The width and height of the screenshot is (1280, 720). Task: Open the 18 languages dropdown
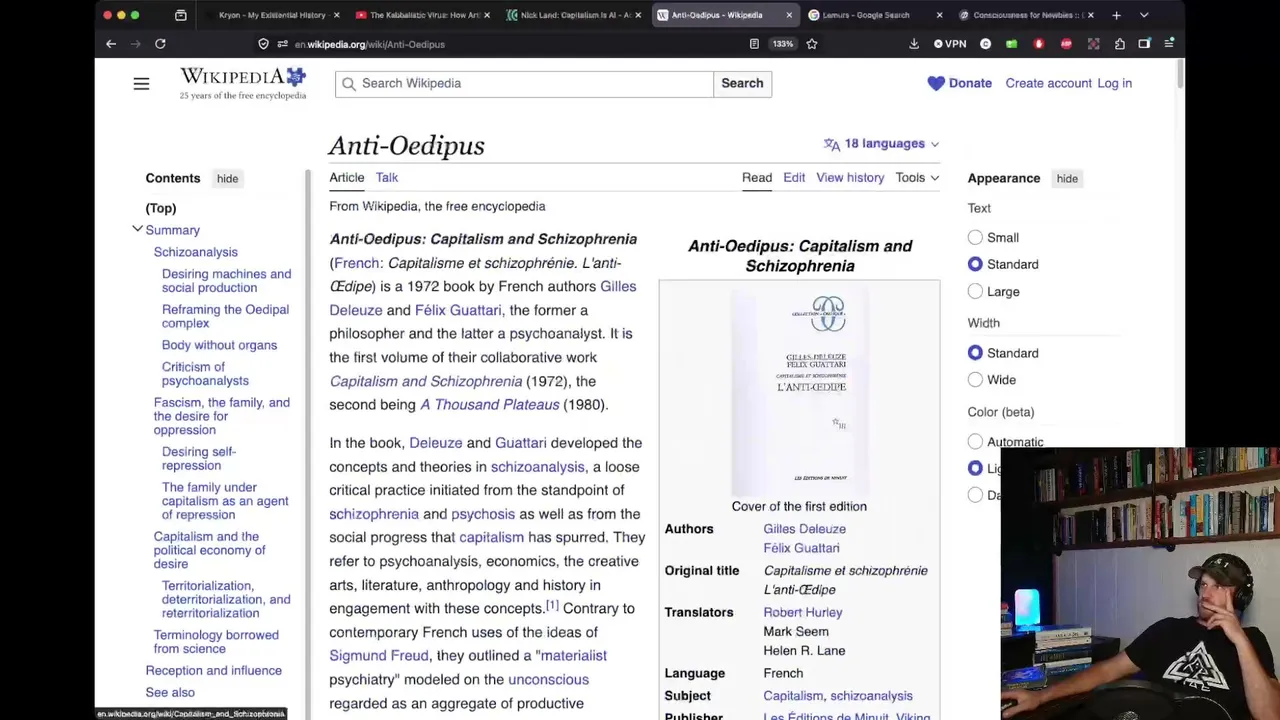(x=881, y=144)
